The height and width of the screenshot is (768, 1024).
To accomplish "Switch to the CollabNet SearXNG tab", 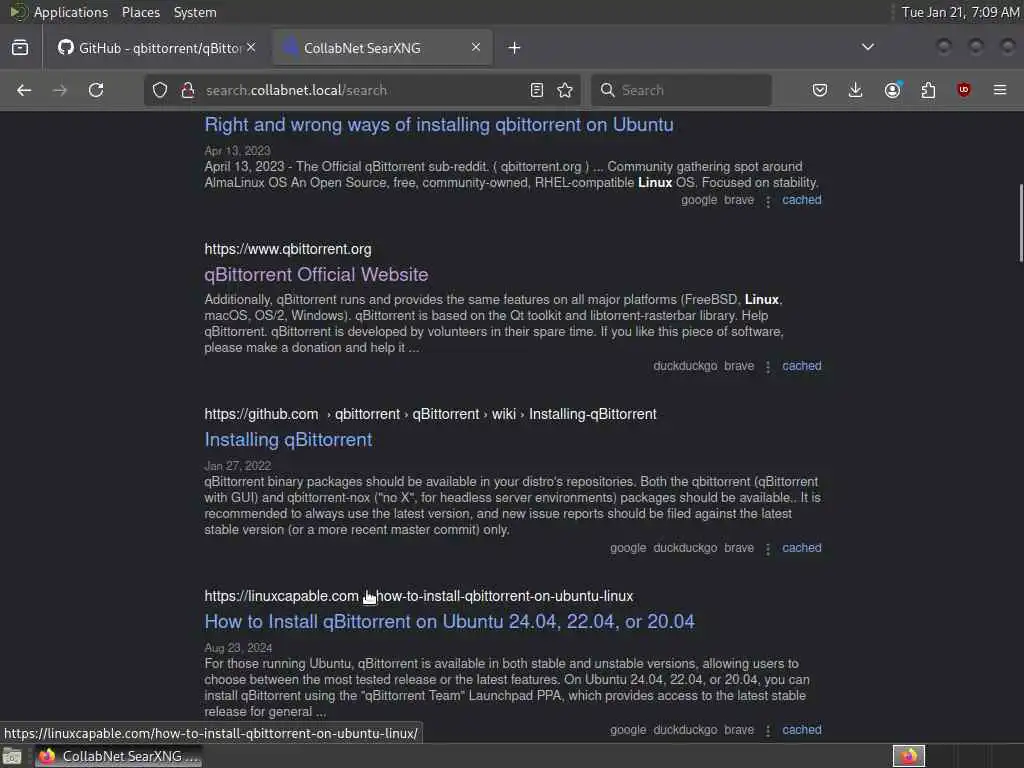I will (382, 48).
